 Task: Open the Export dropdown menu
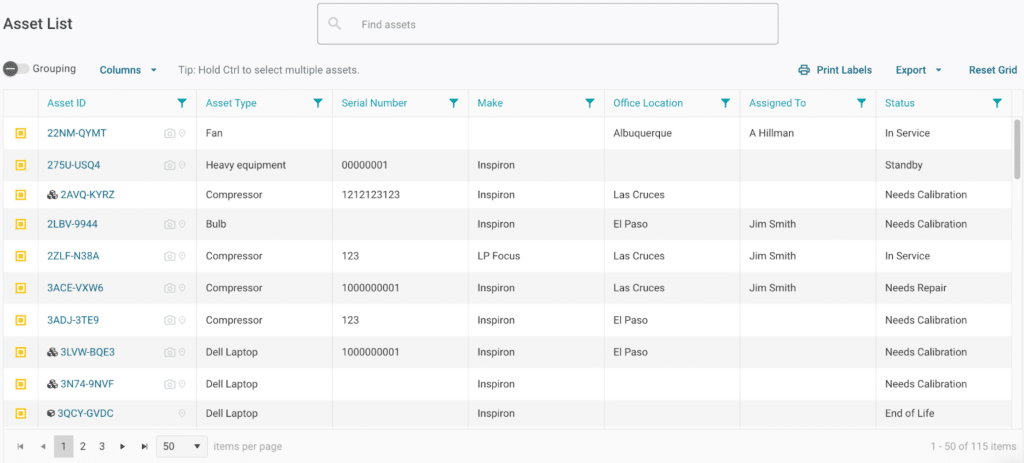[x=918, y=70]
